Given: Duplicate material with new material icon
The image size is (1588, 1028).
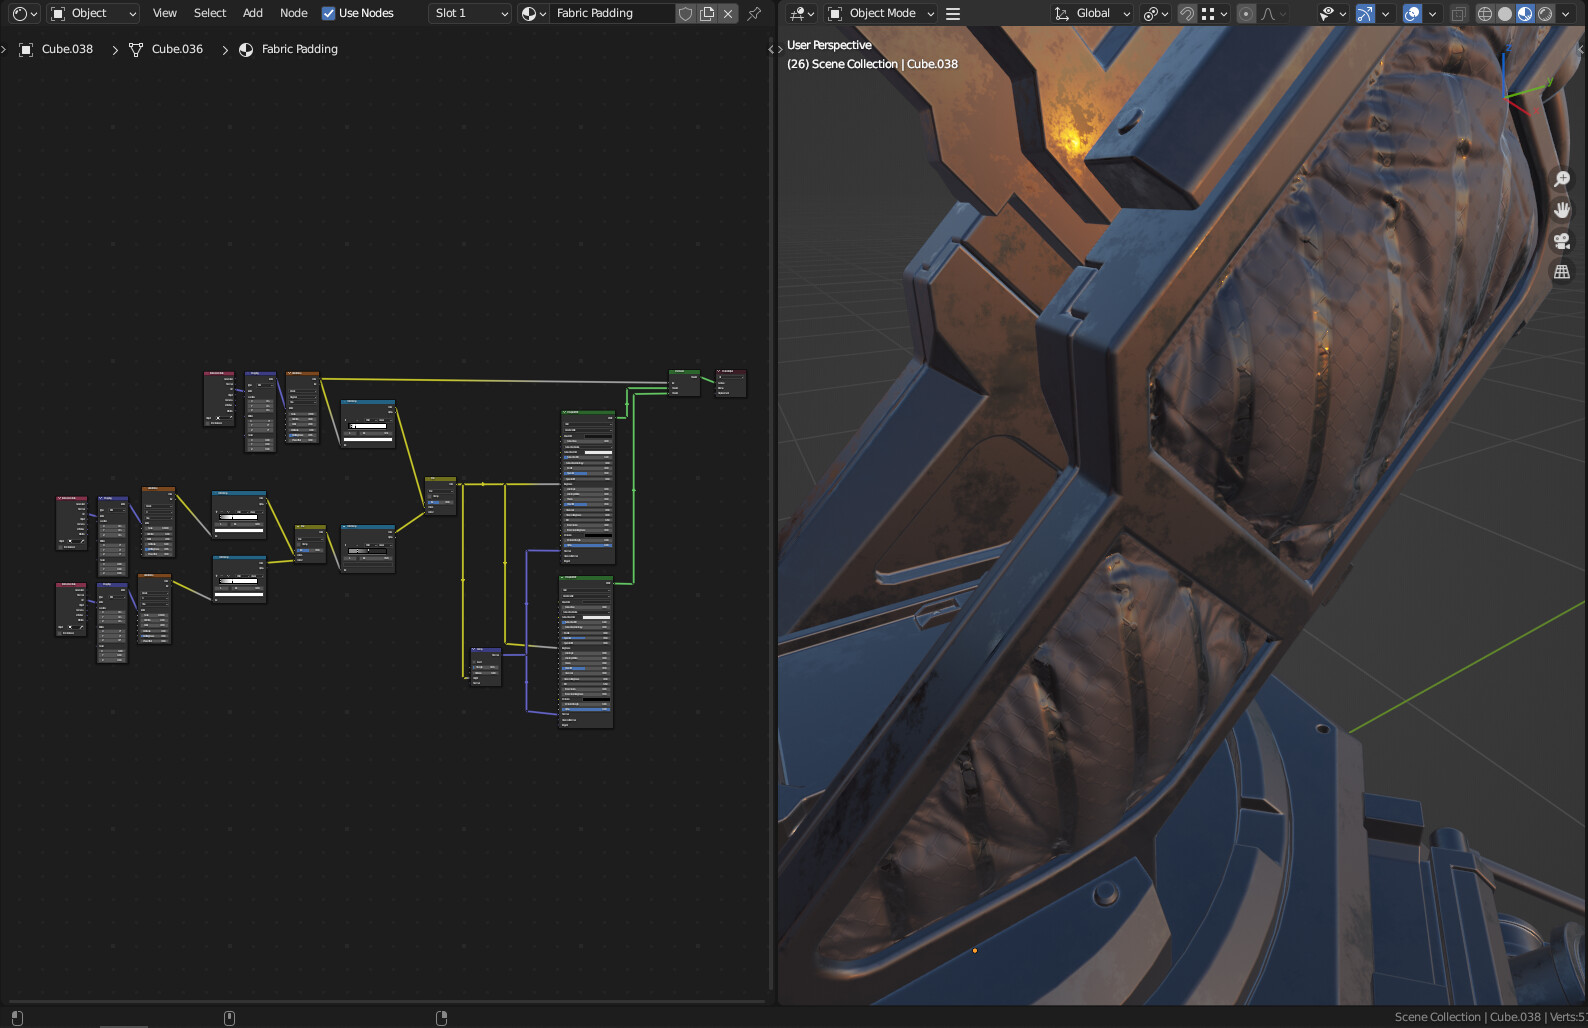Looking at the screenshot, I should coord(707,13).
